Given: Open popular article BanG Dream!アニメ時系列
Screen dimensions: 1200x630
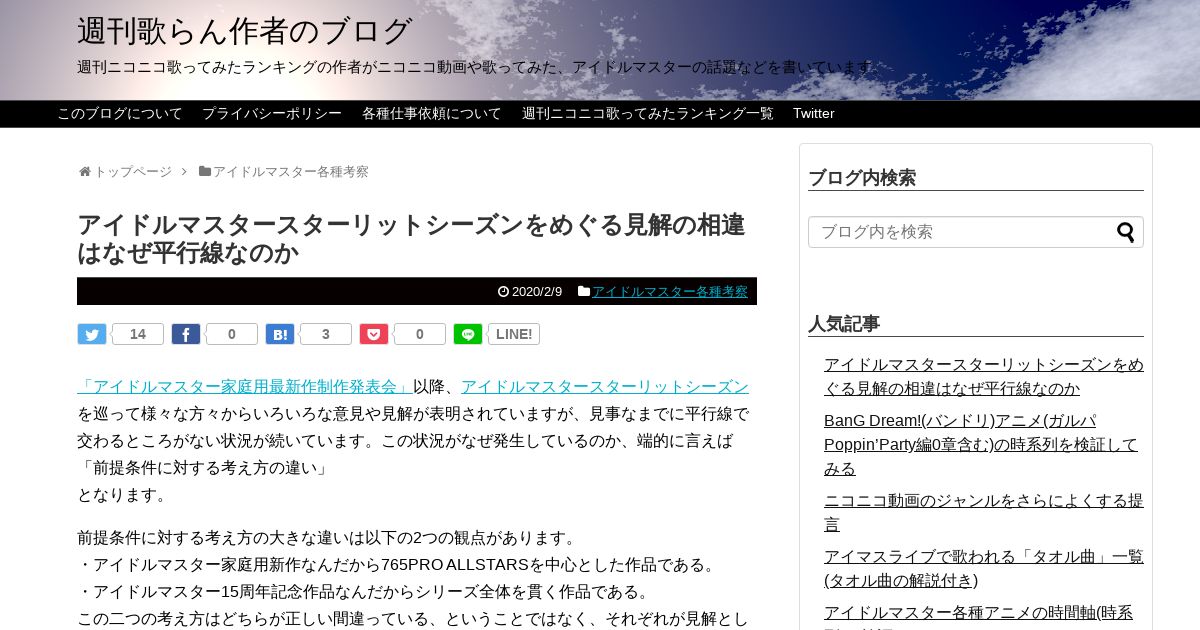Looking at the screenshot, I should point(981,444).
